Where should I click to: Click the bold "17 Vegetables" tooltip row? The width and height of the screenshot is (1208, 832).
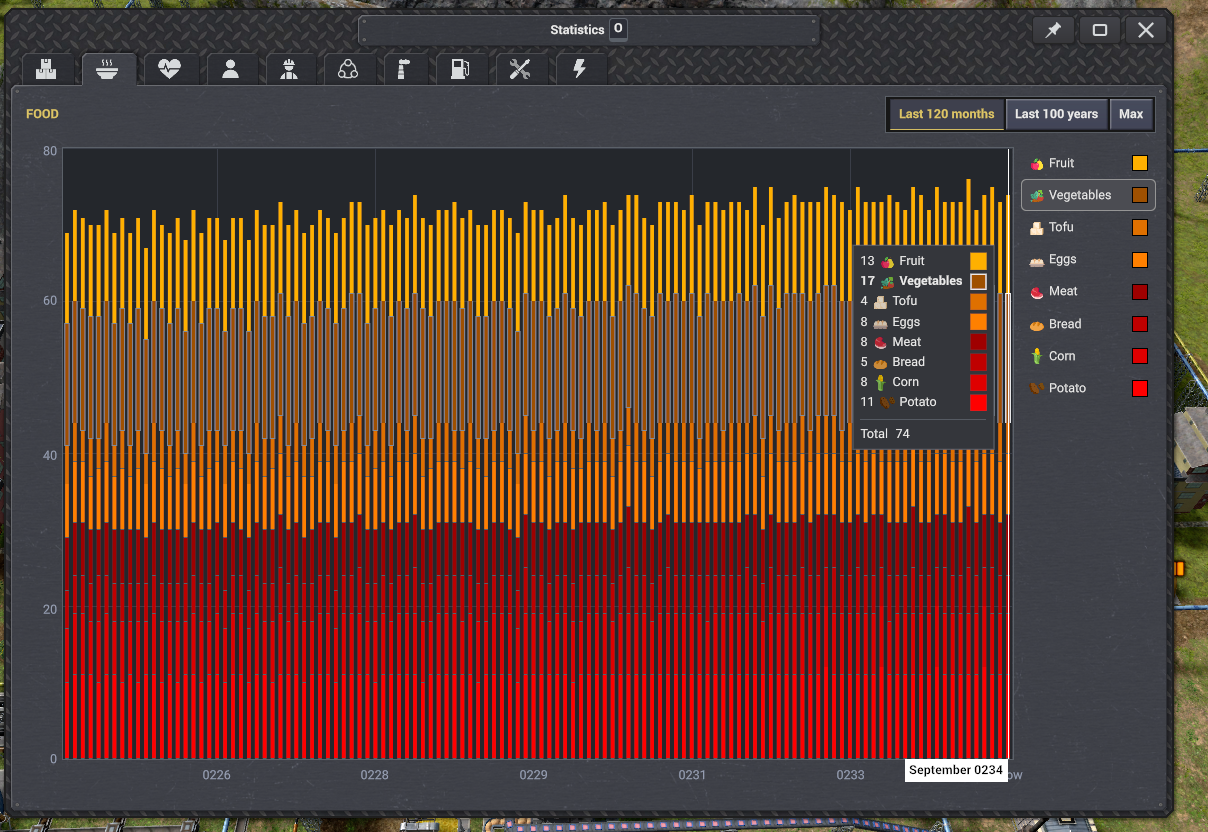coord(923,281)
